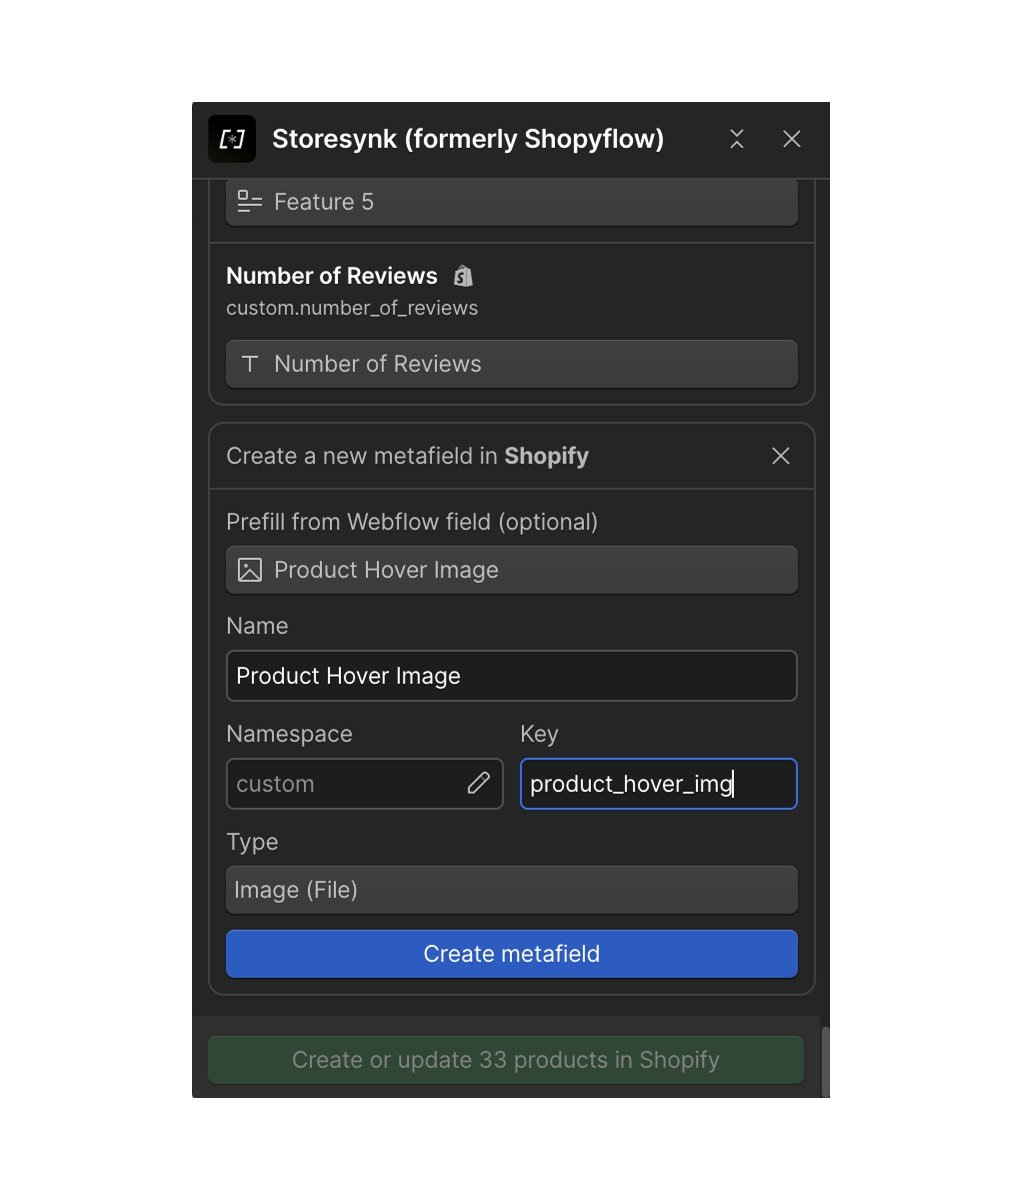Click the Shopify bag icon beside Number of Reviews

coord(463,276)
